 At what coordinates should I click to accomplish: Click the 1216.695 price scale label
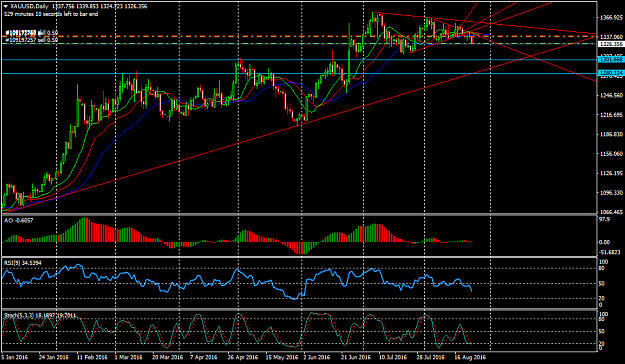click(611, 115)
